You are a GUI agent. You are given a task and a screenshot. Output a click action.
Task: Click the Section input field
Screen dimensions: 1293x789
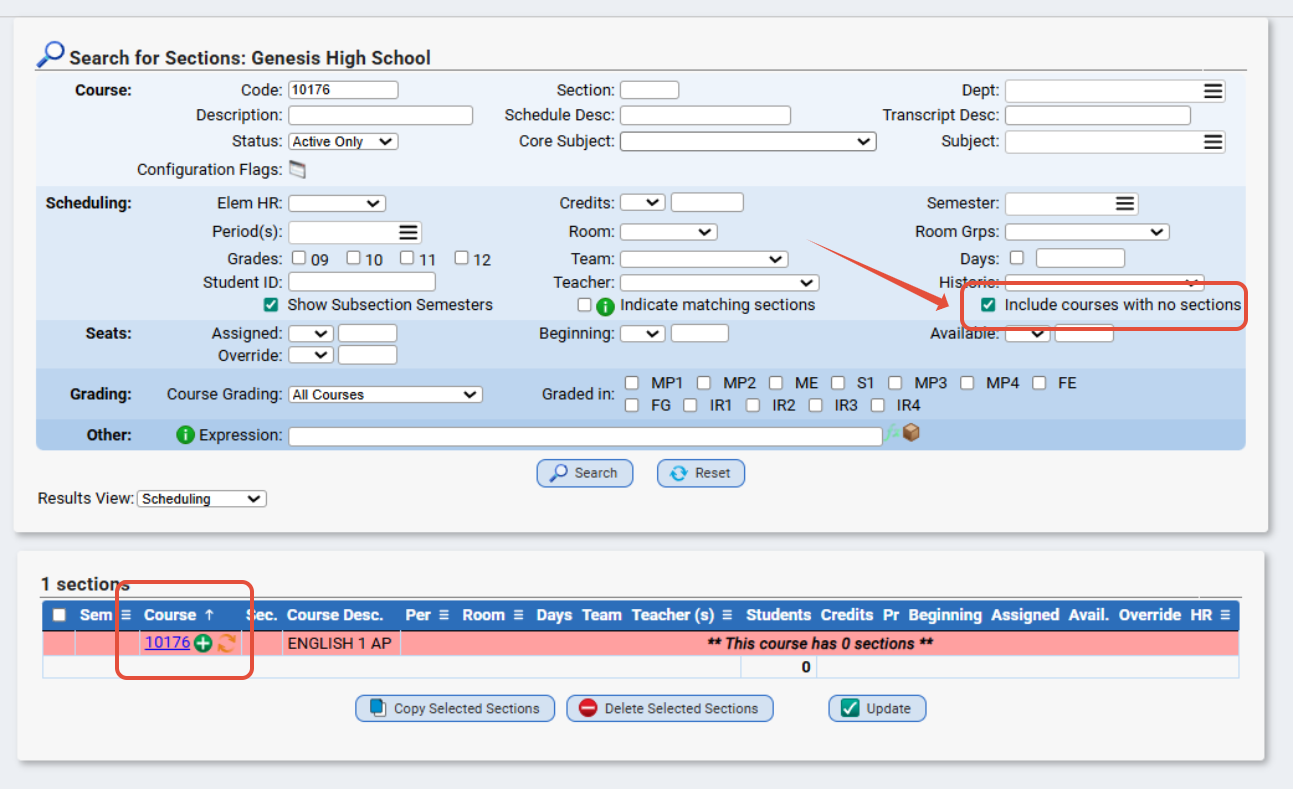pyautogui.click(x=649, y=90)
